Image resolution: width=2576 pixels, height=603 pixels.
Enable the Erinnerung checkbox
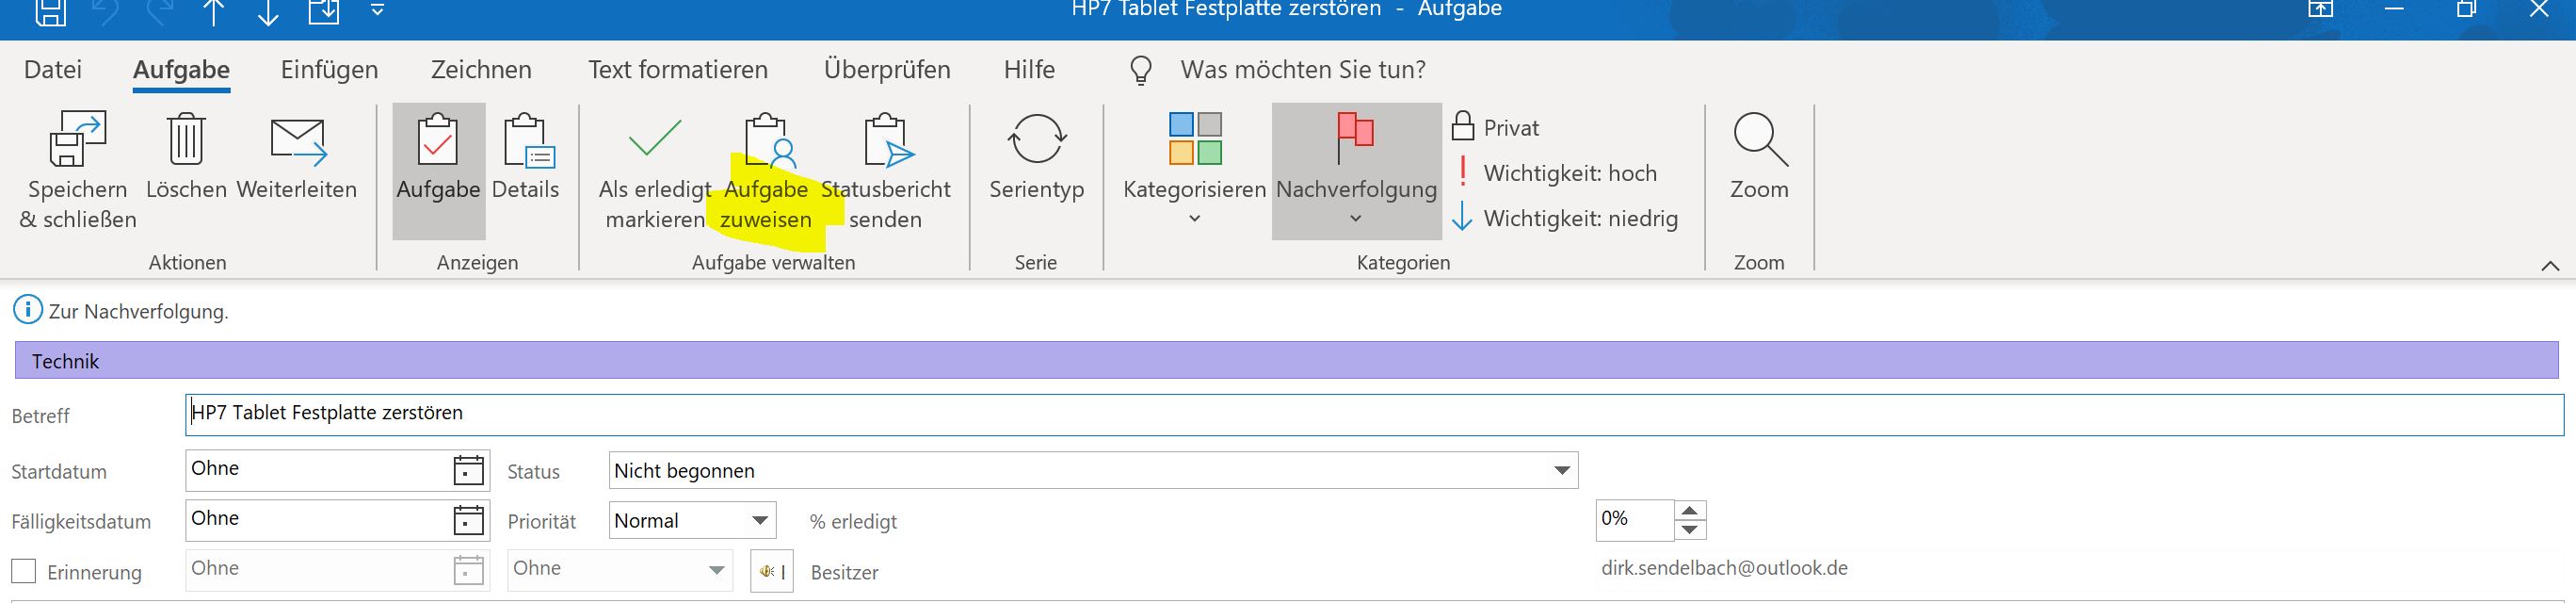pos(23,571)
